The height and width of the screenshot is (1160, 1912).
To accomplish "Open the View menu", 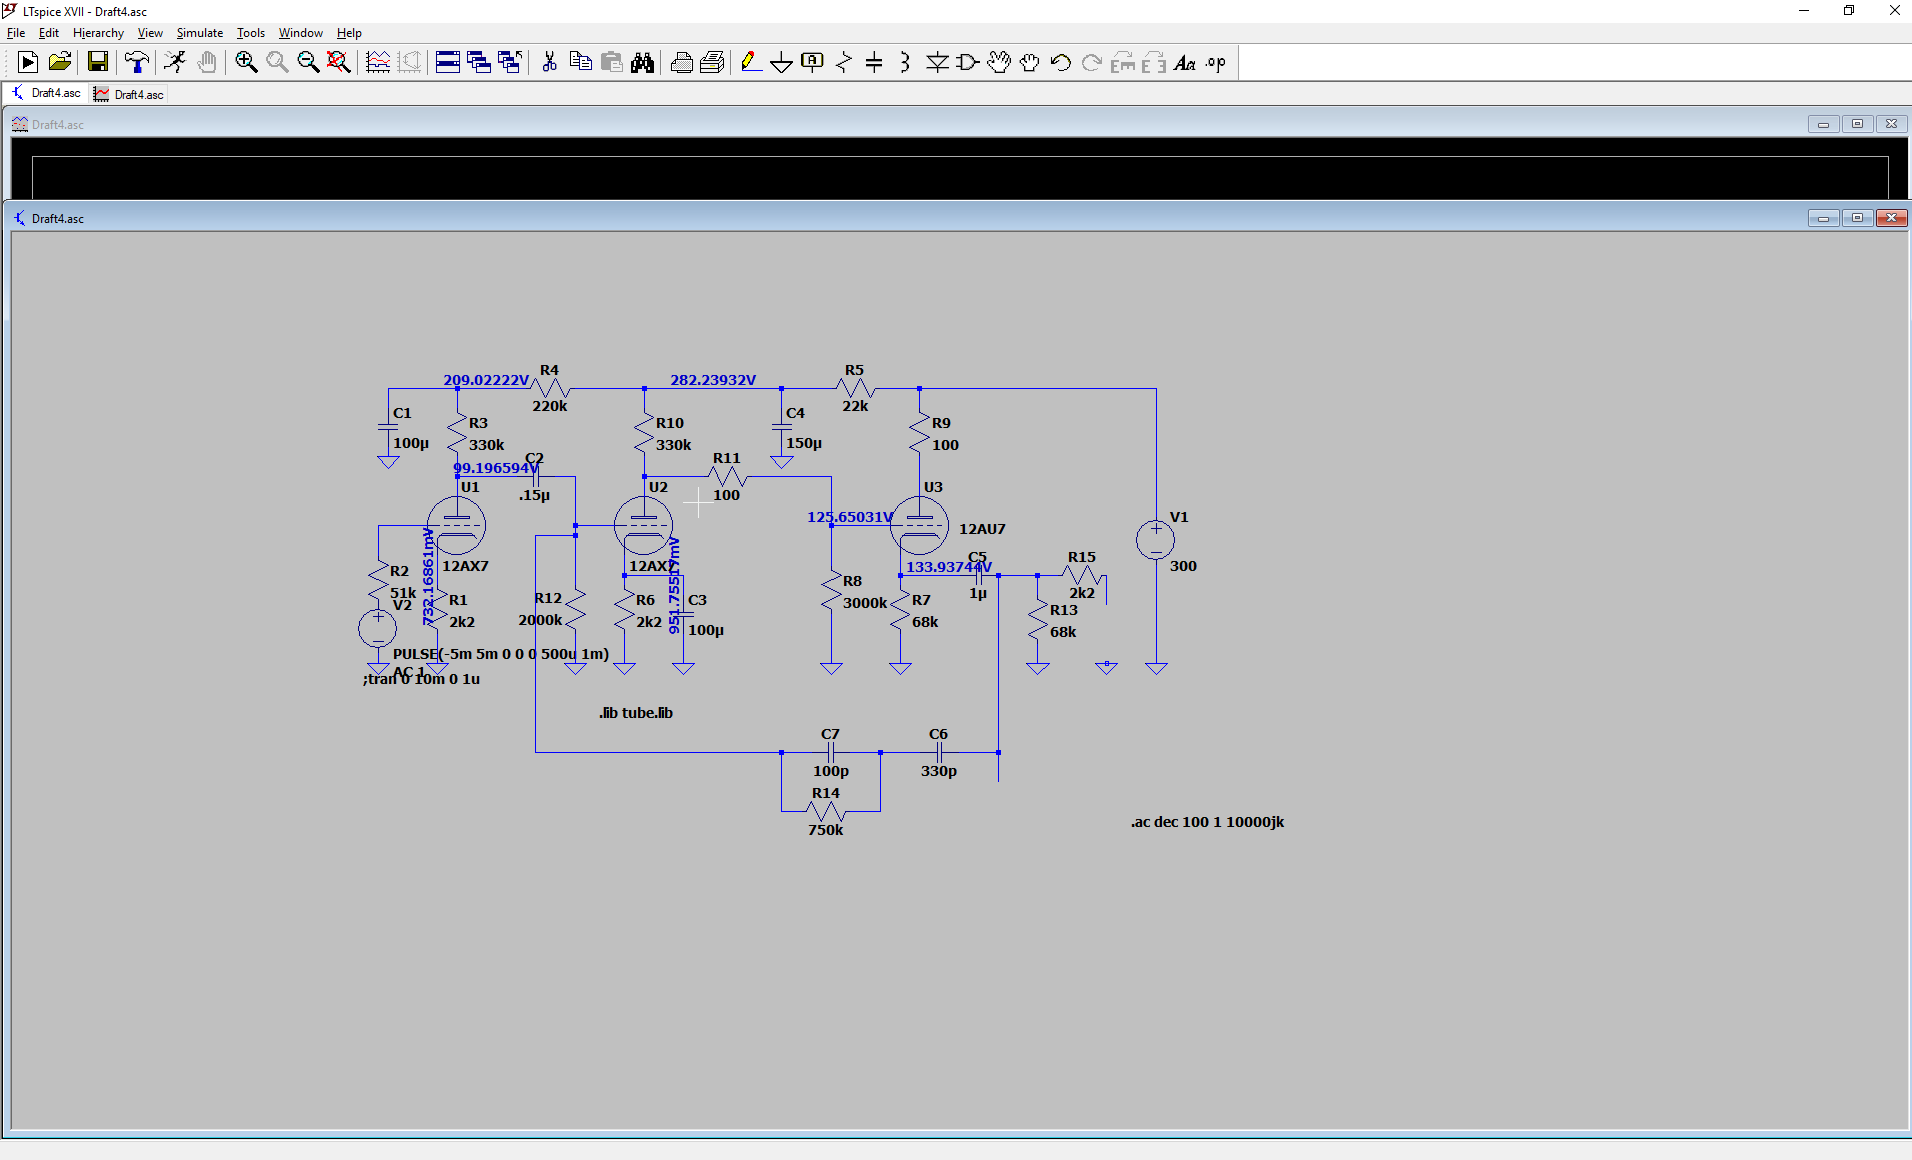I will pyautogui.click(x=150, y=33).
